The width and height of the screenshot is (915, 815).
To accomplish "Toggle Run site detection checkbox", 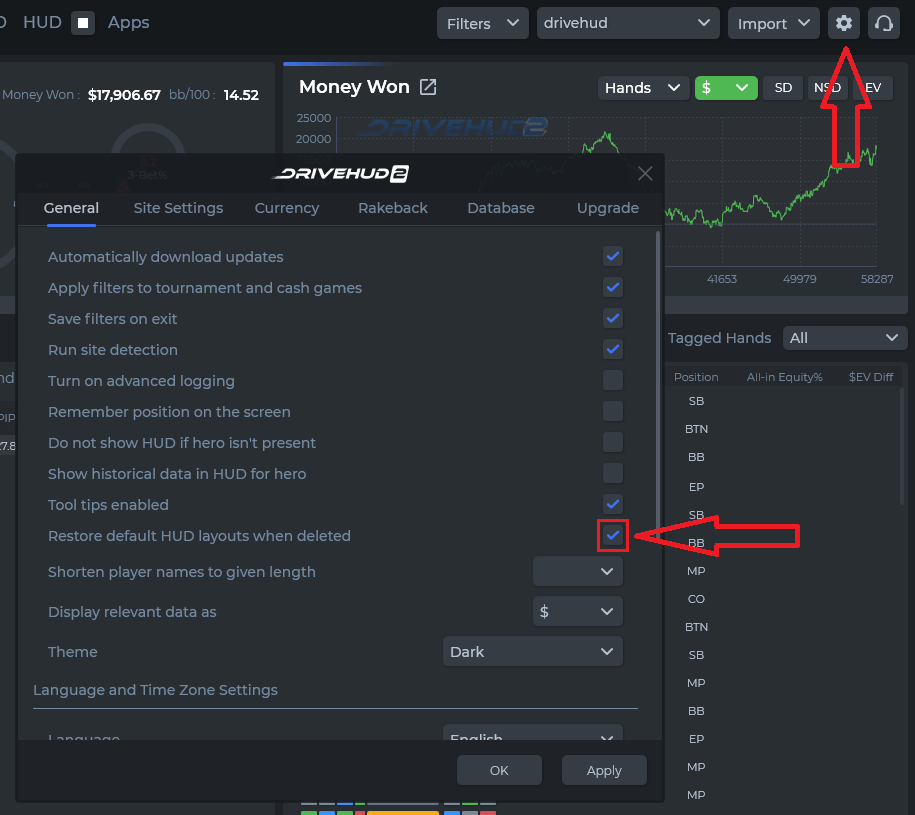I will point(613,349).
